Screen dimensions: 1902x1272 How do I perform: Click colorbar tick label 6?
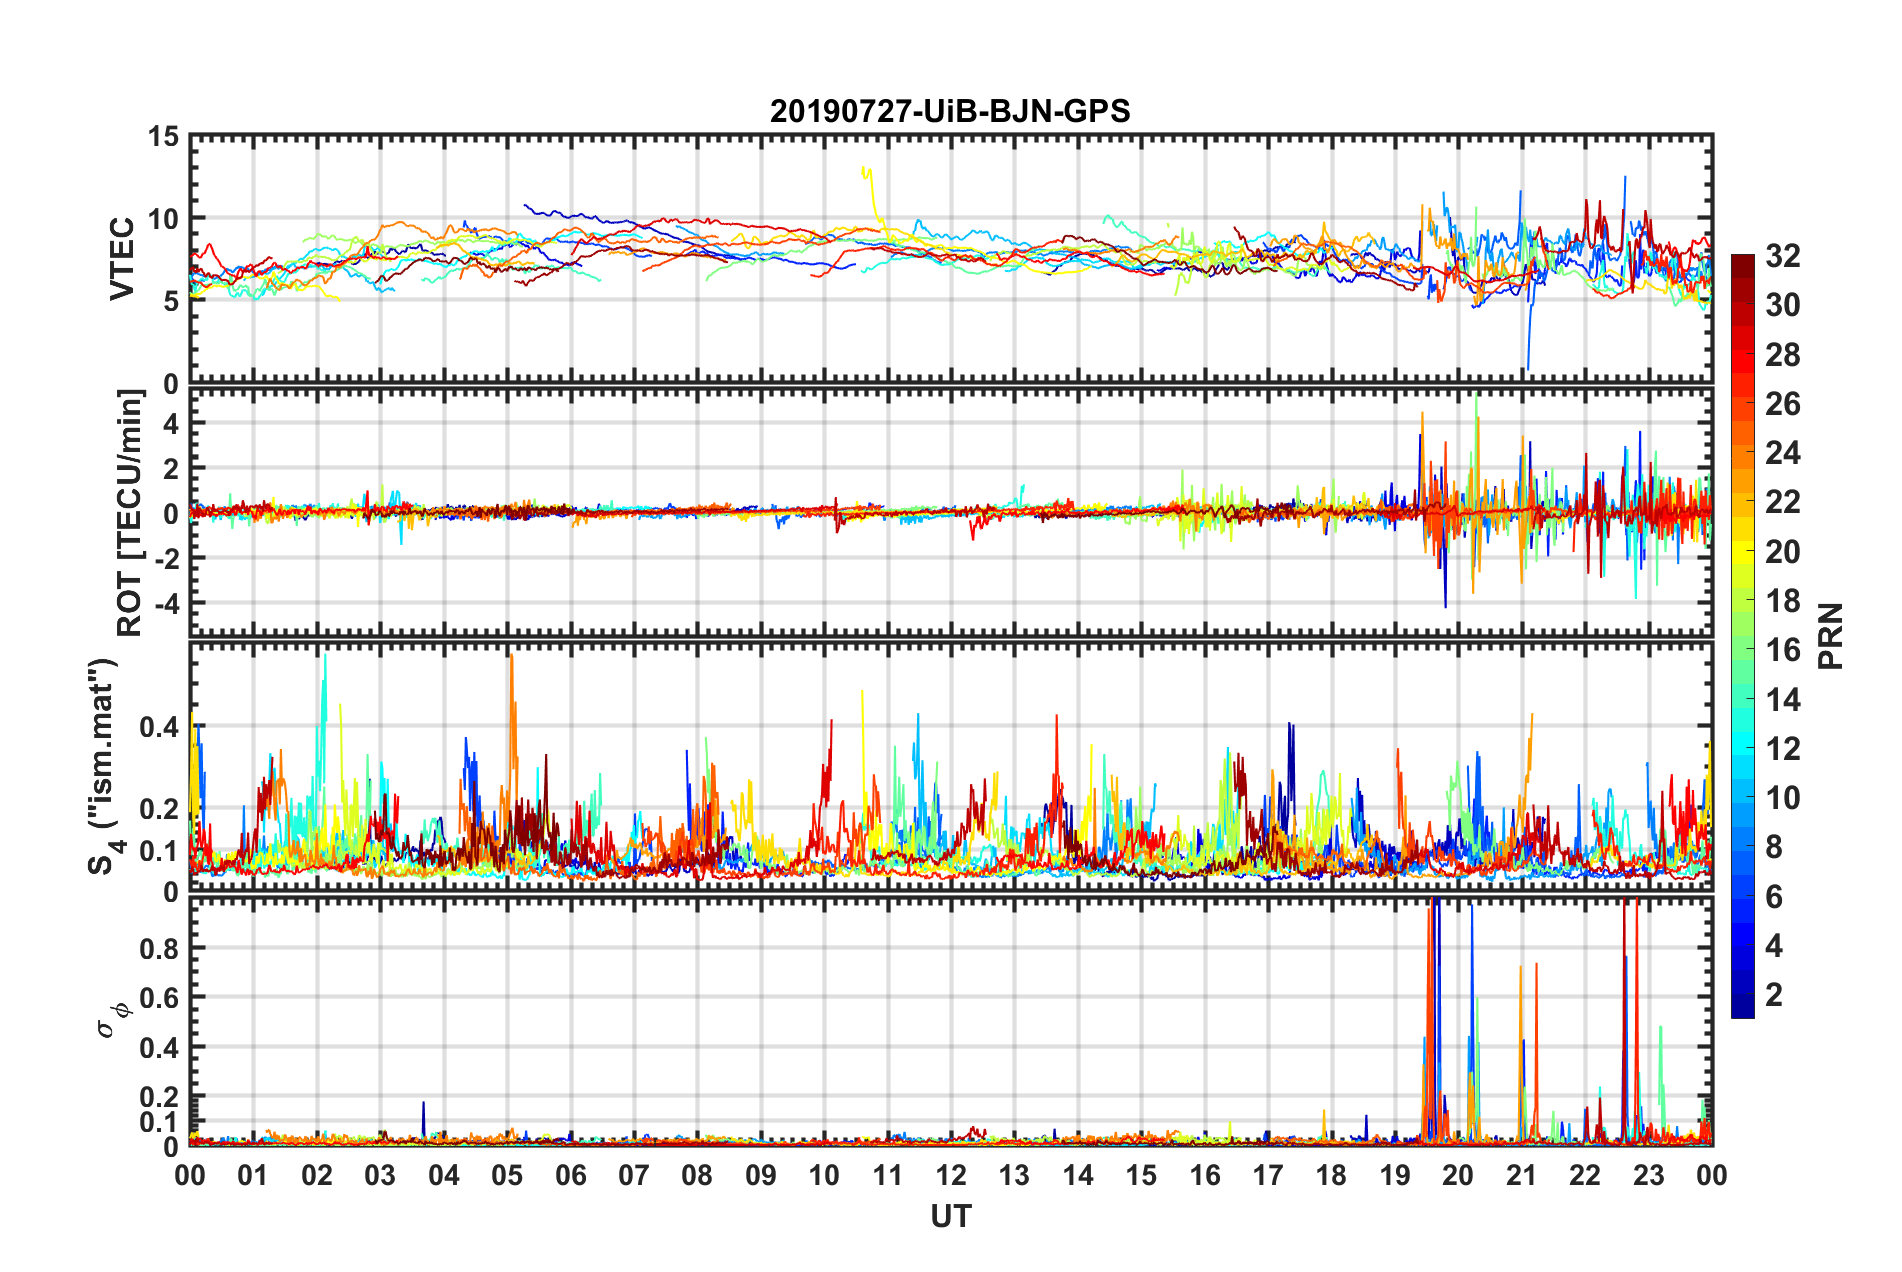tap(1774, 897)
